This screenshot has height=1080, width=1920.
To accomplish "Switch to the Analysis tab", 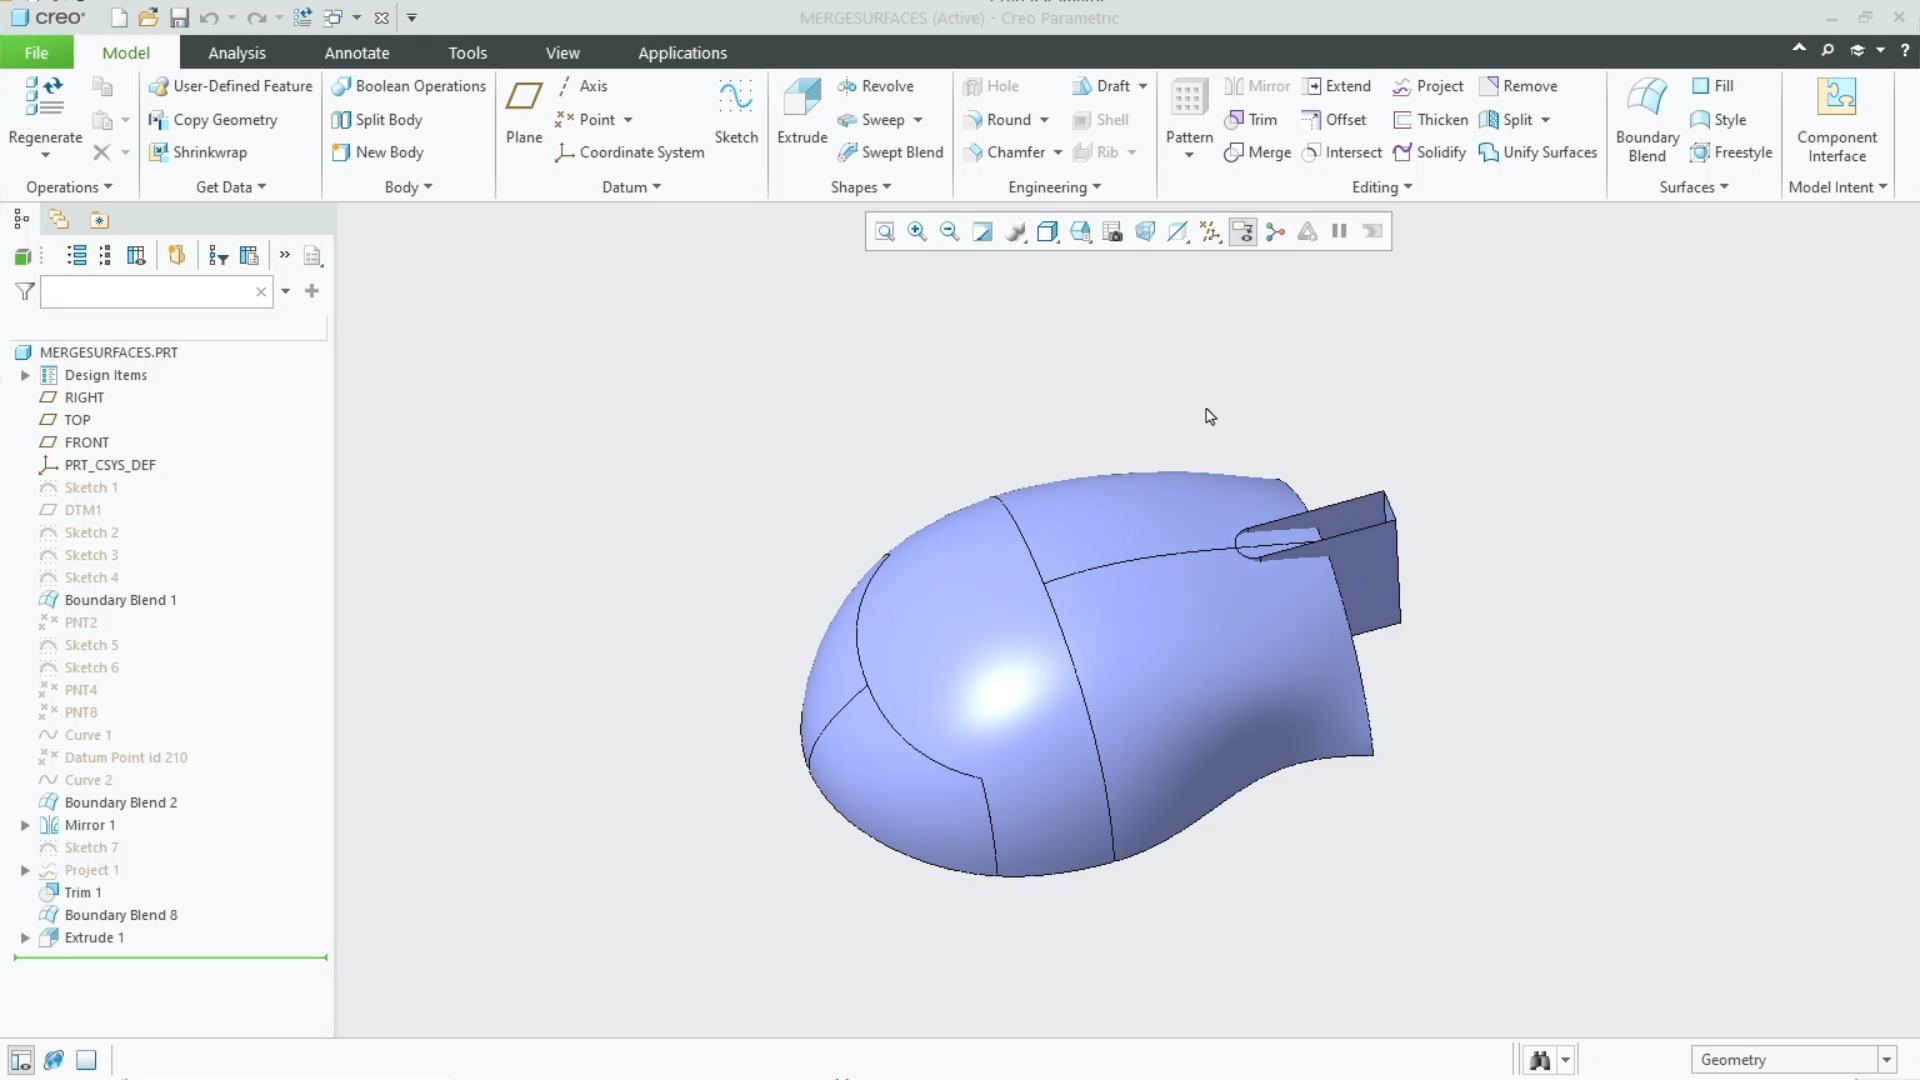I will pyautogui.click(x=237, y=52).
